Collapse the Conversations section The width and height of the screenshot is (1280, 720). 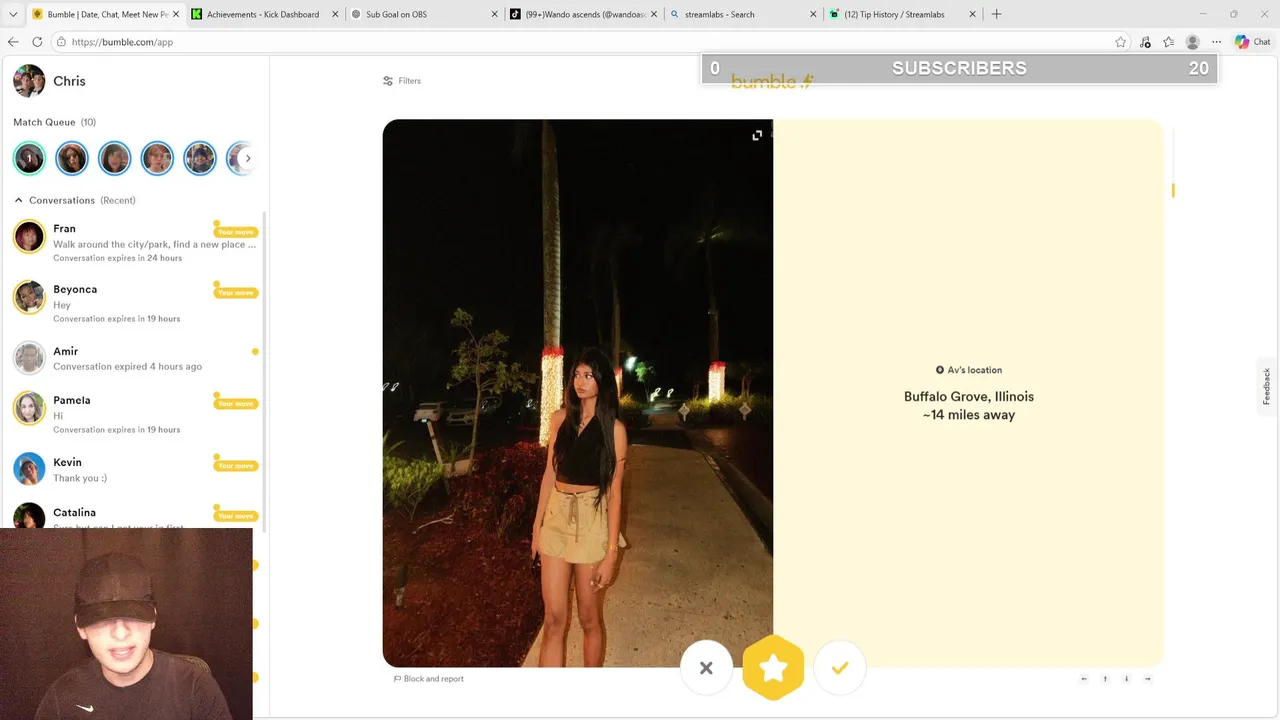18,200
